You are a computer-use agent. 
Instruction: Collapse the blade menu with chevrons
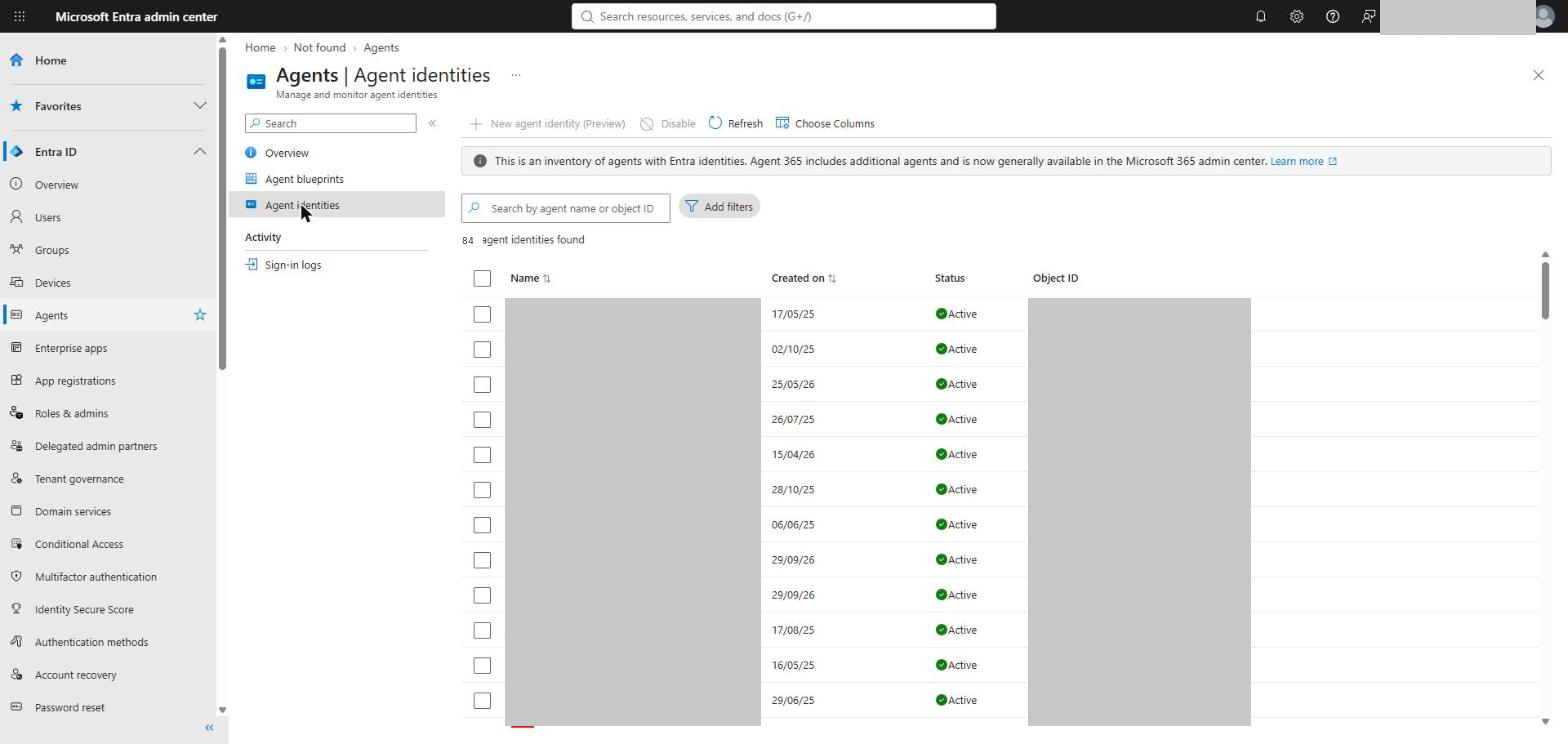[432, 123]
